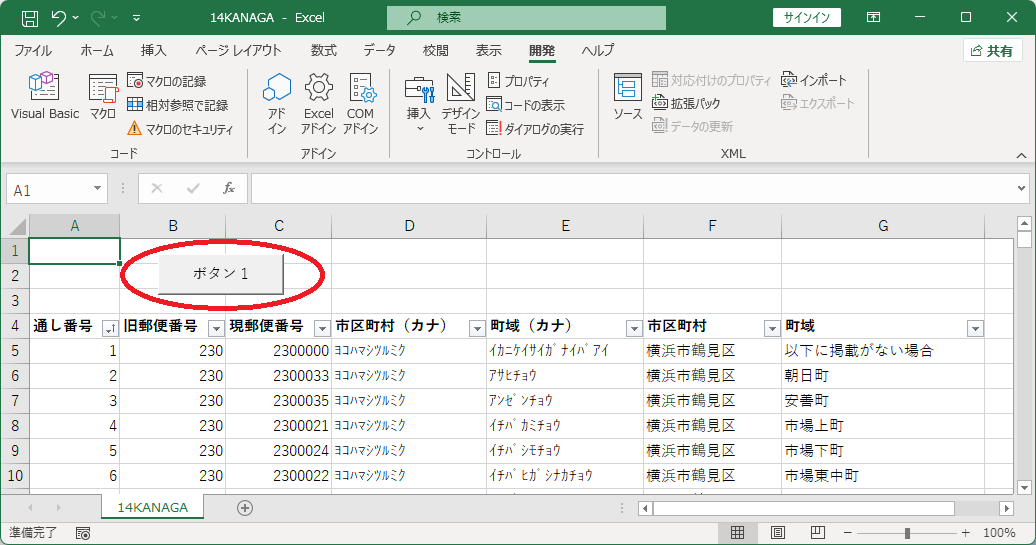Image resolution: width=1036 pixels, height=545 pixels.
Task: Open the XML Source (ソース) pane
Action: coord(627,96)
